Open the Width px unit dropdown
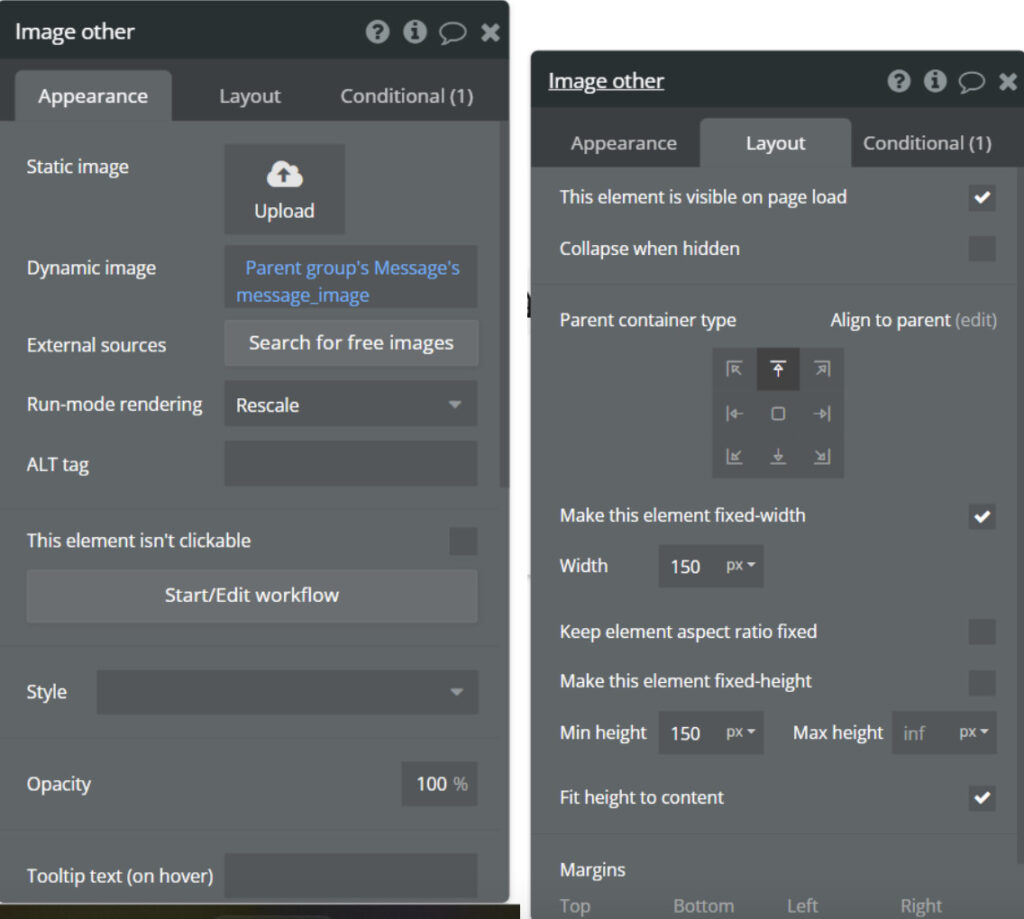Screen dimensions: 1024x919 pos(740,566)
